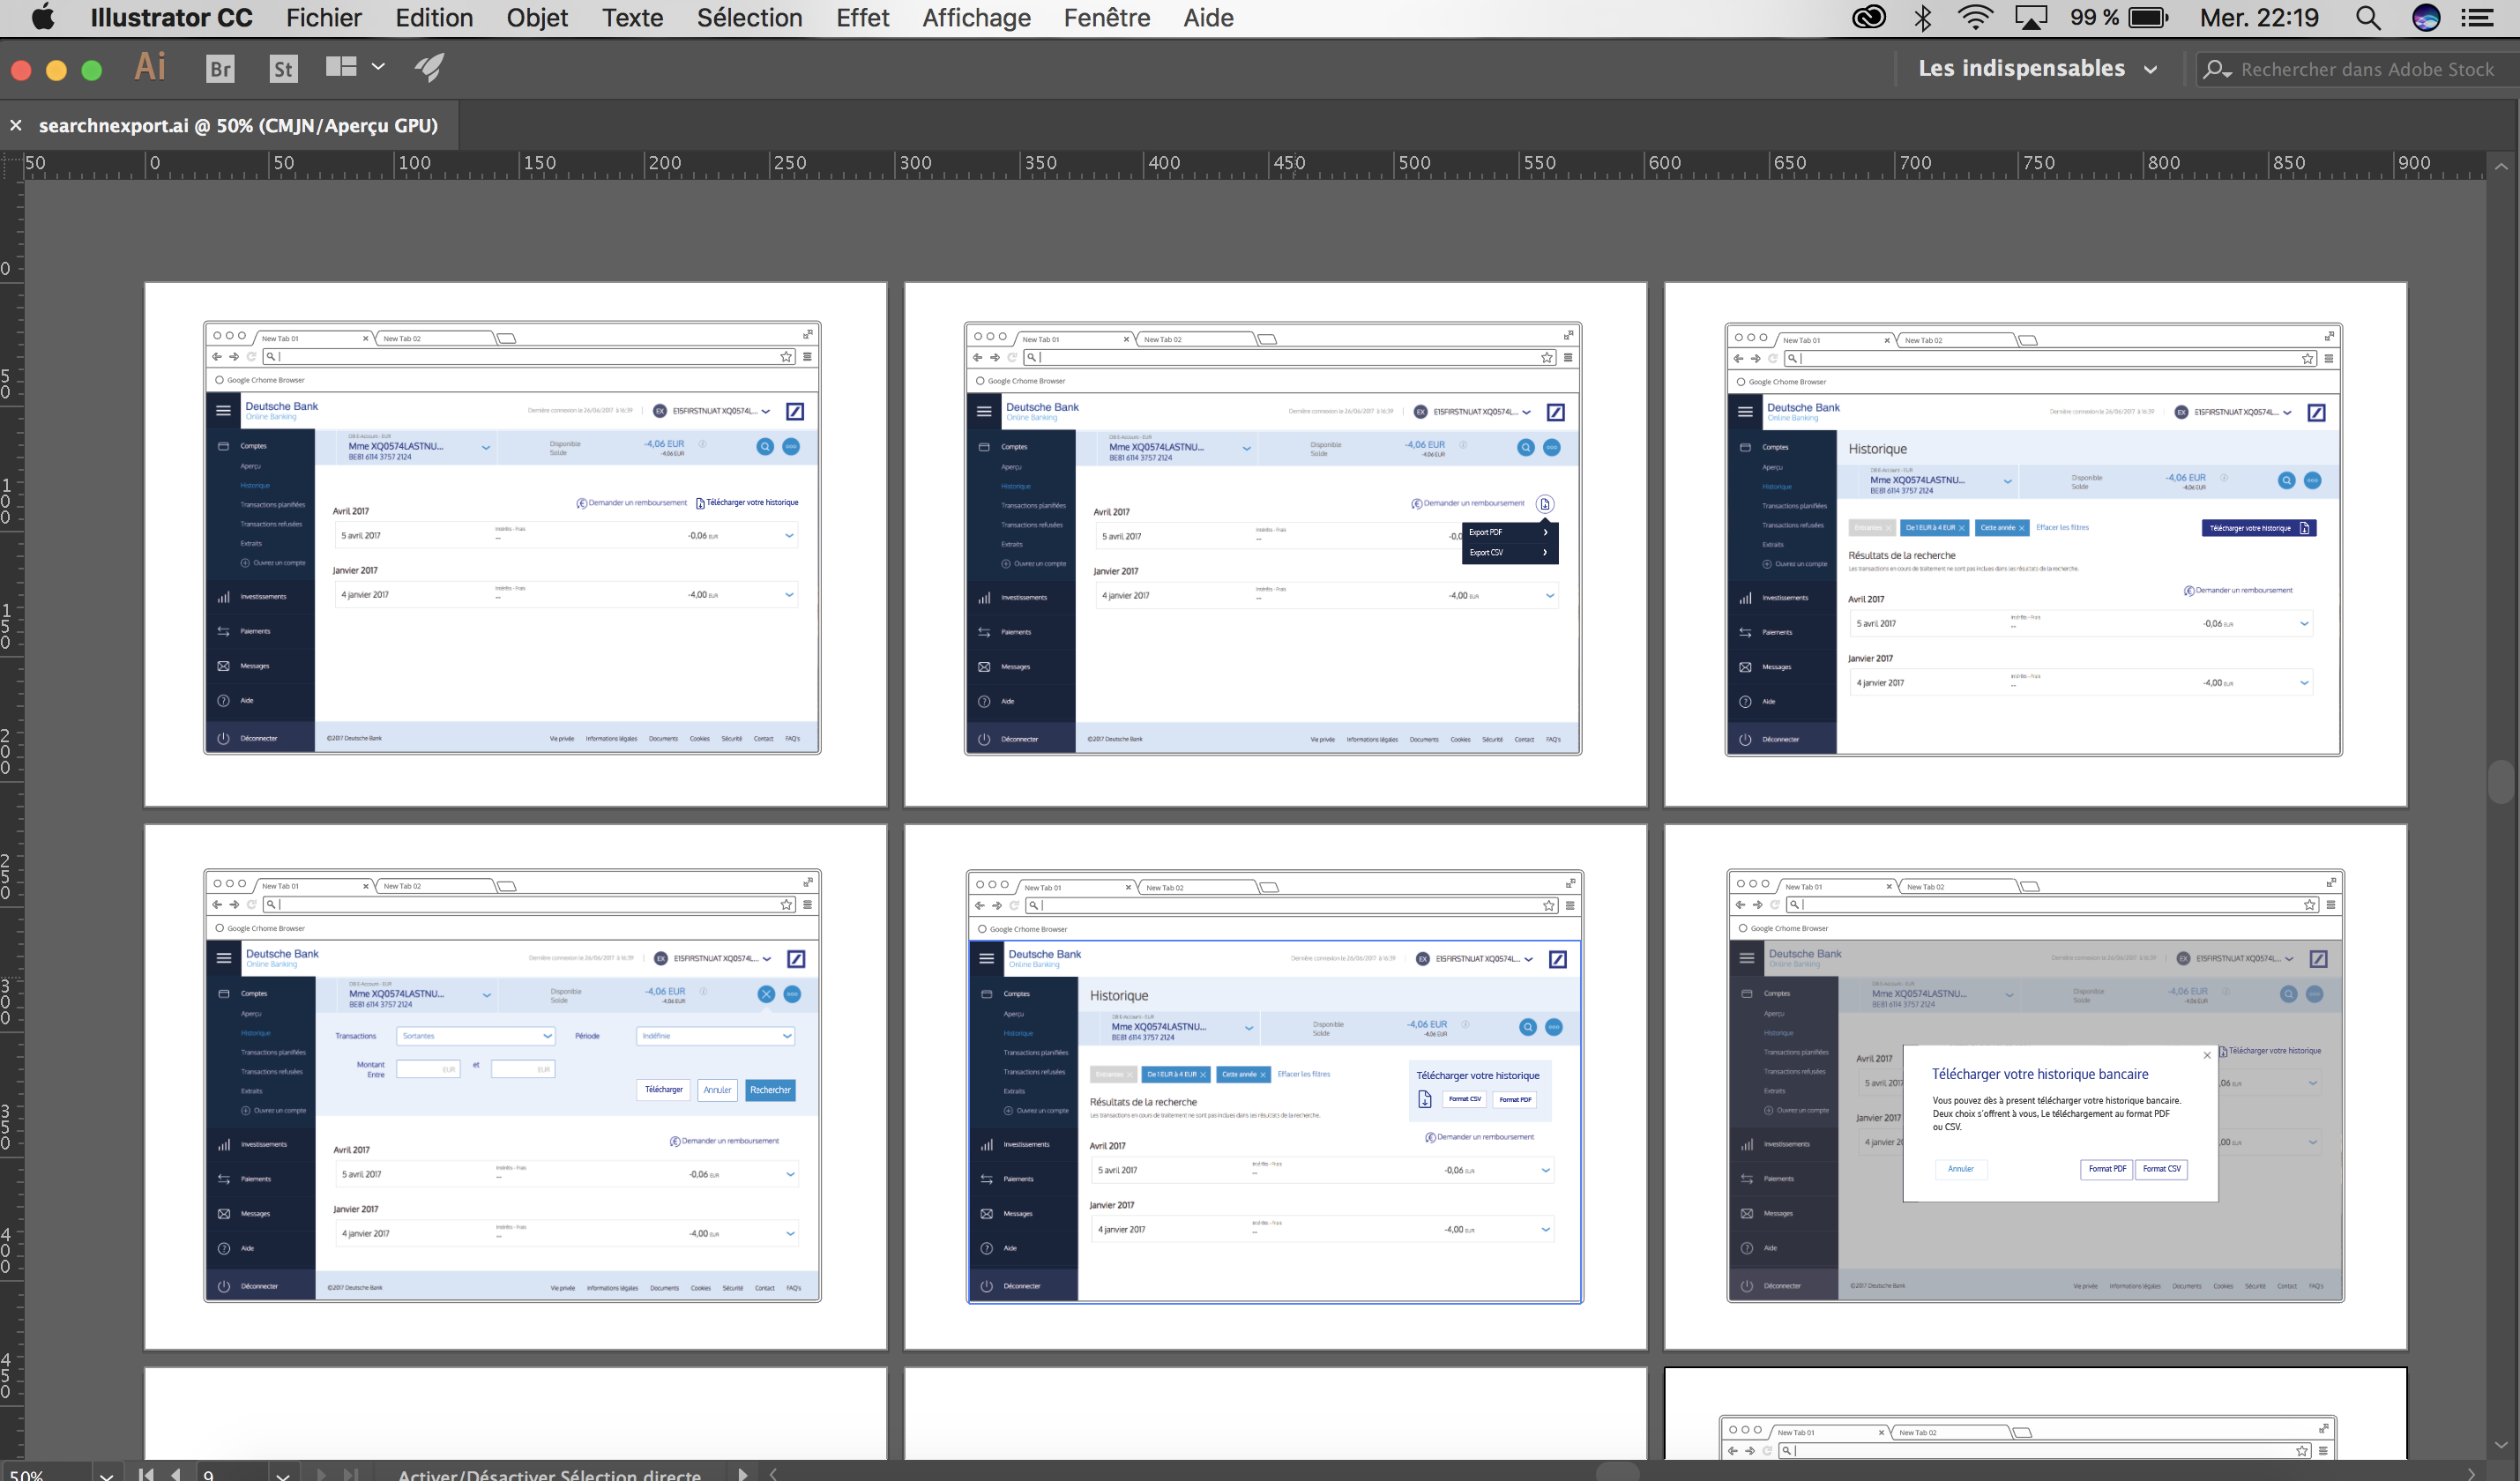Click the Siri icon in menu bar
The height and width of the screenshot is (1481, 2520).
pos(2426,17)
